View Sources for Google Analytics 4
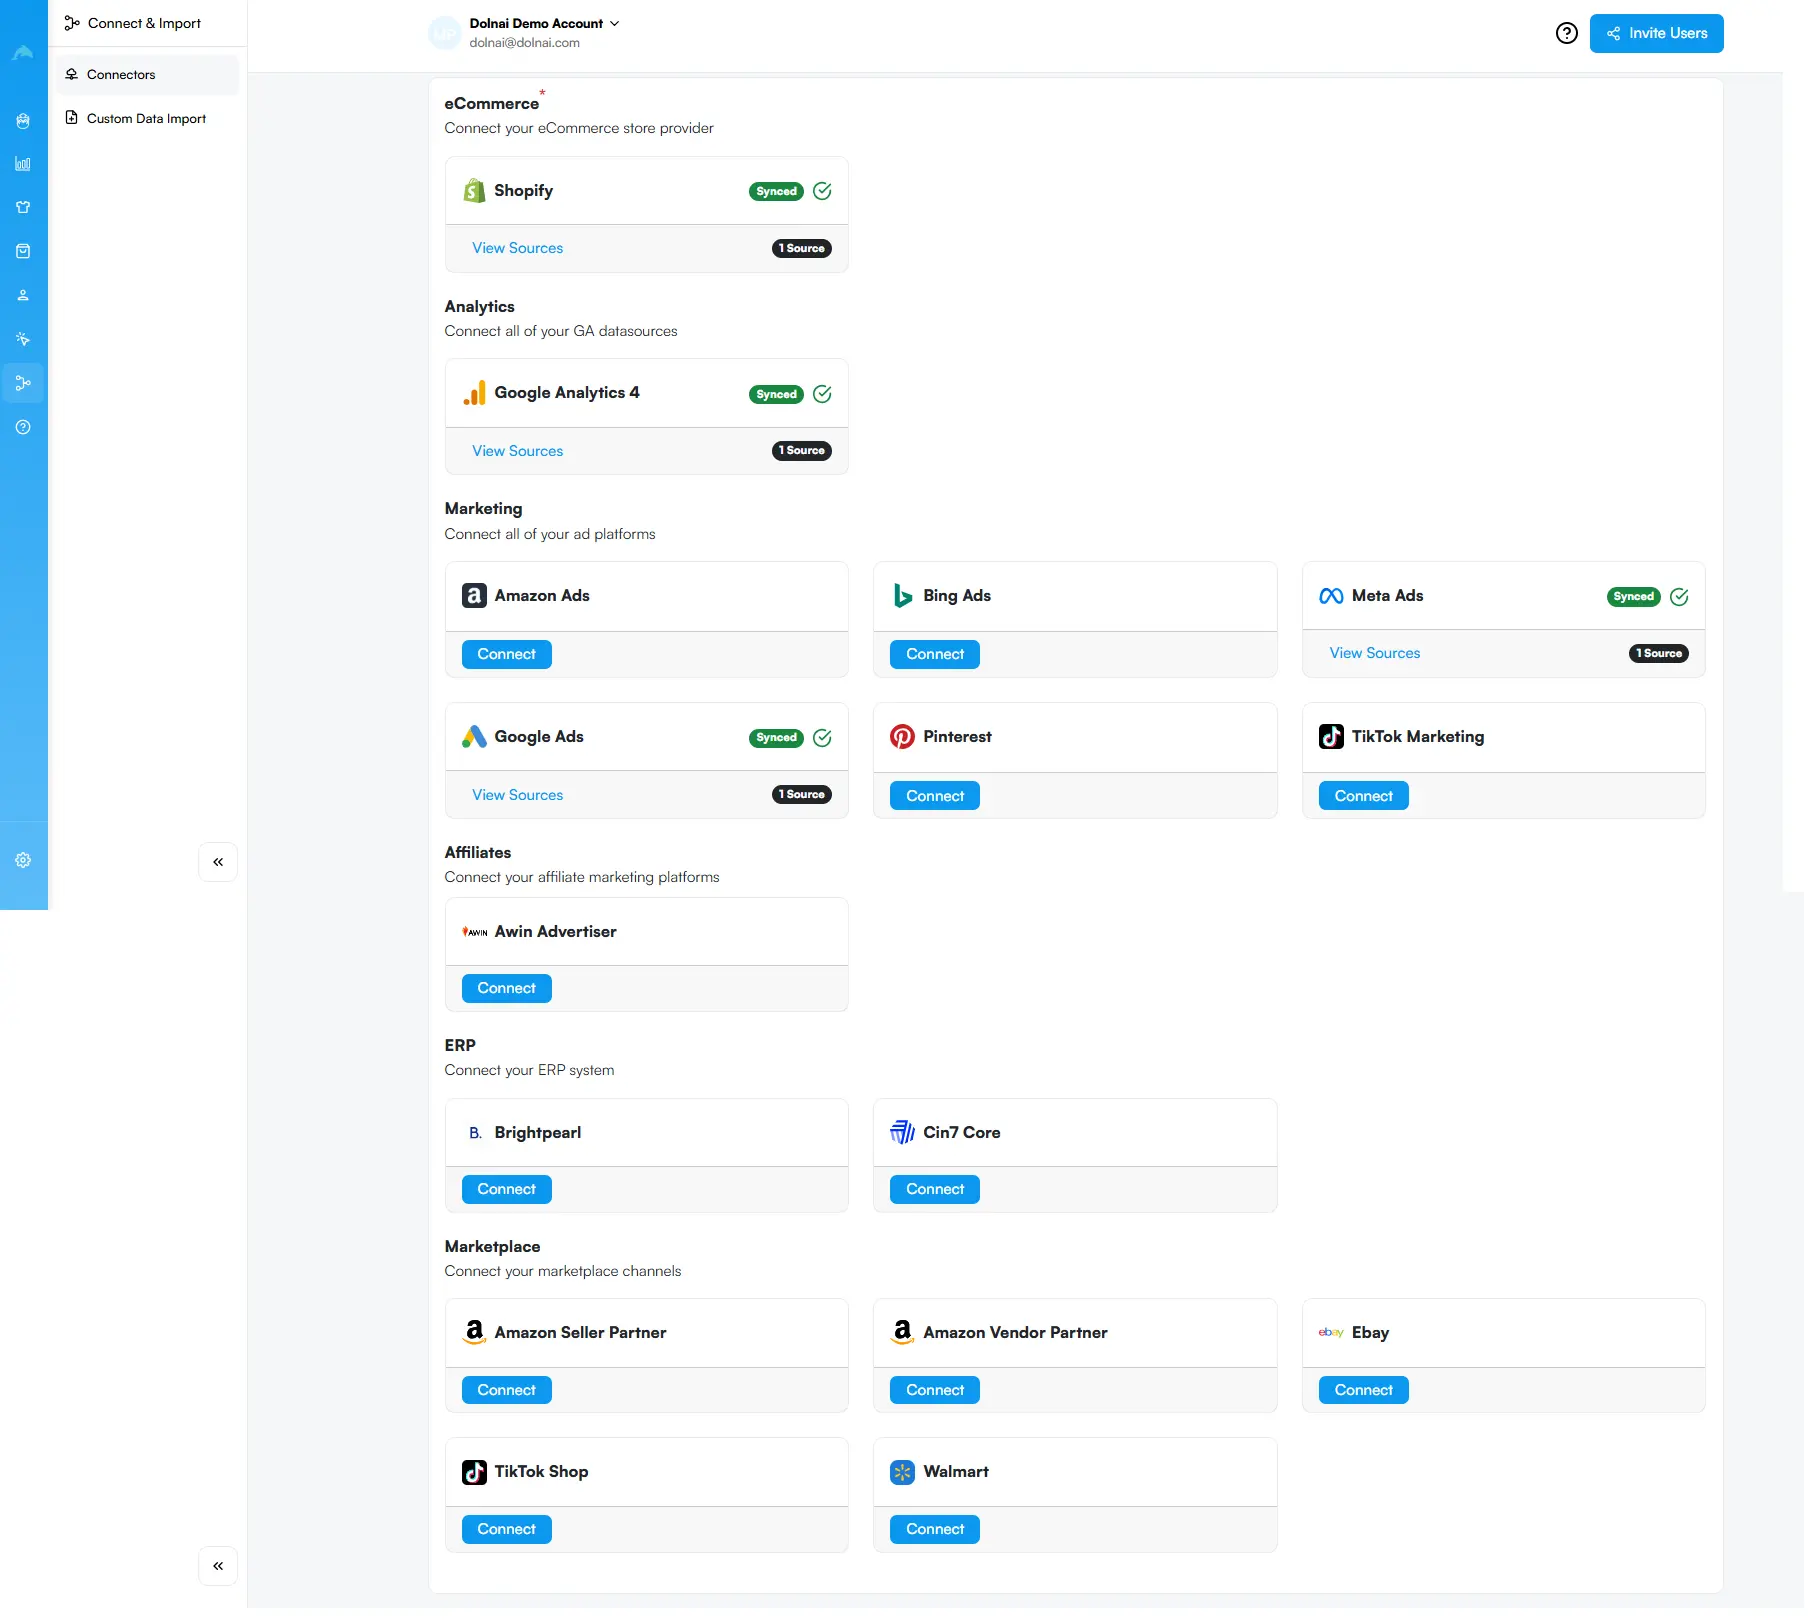The width and height of the screenshot is (1815, 1623). [x=517, y=451]
